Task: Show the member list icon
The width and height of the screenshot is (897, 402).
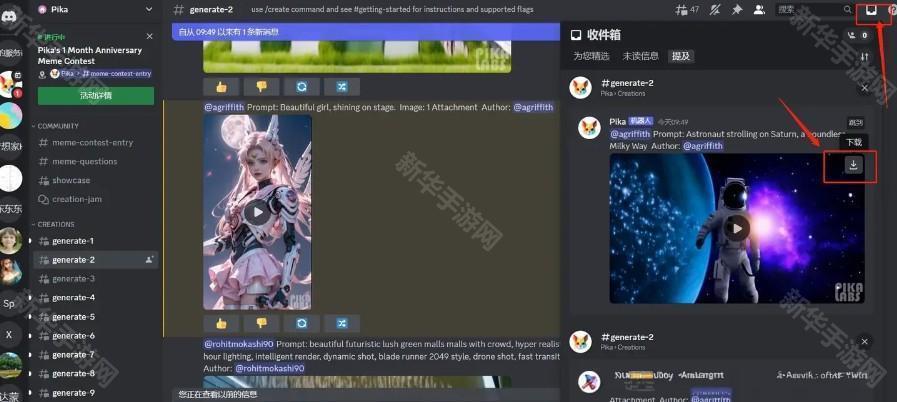Action: pos(759,9)
